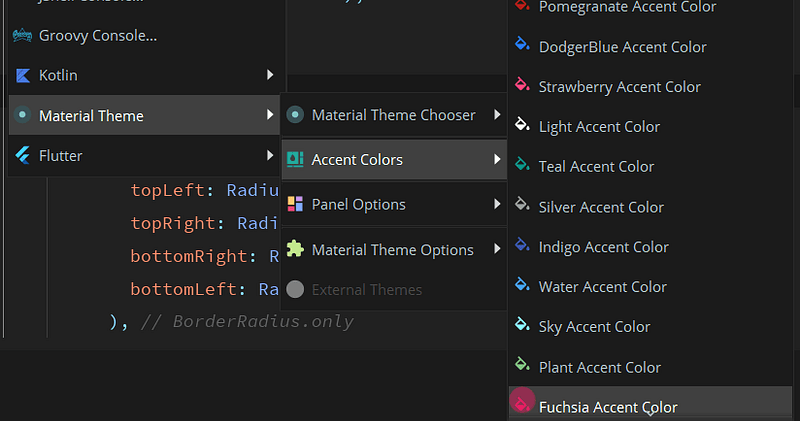
Task: Open Panel Options submenu
Action: [394, 204]
